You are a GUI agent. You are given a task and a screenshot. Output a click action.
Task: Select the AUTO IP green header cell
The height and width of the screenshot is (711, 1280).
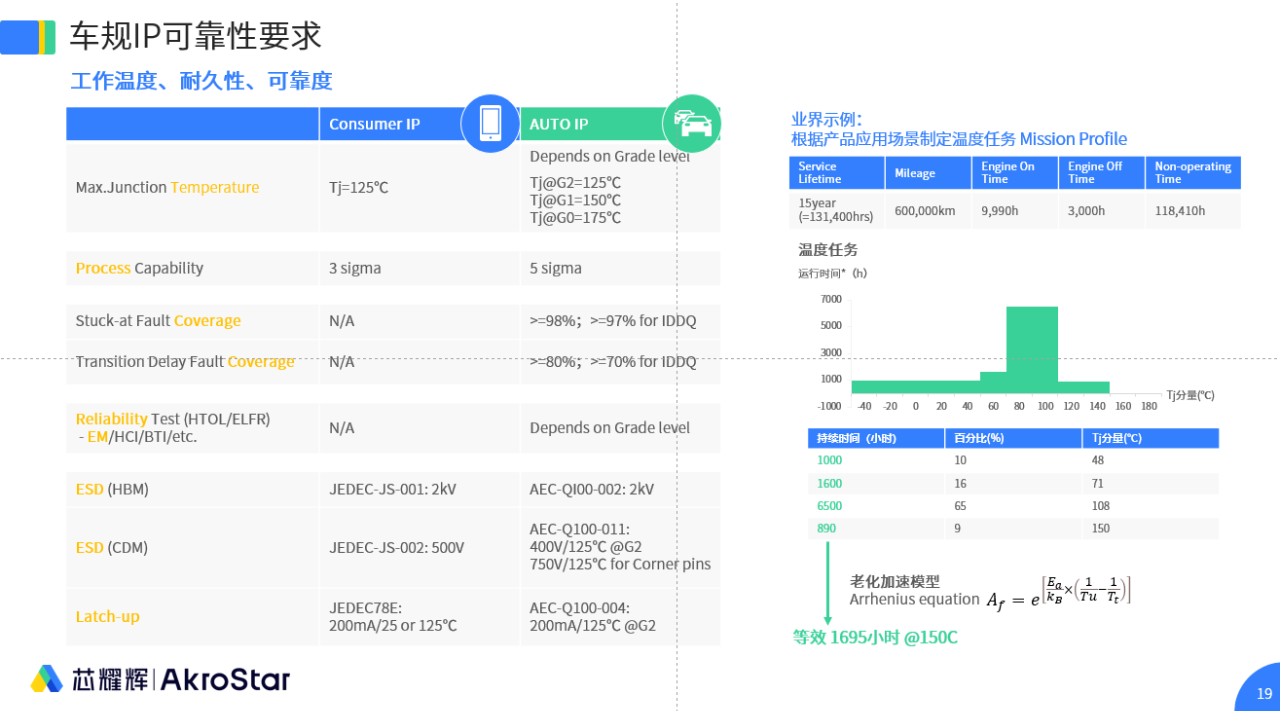coord(600,123)
